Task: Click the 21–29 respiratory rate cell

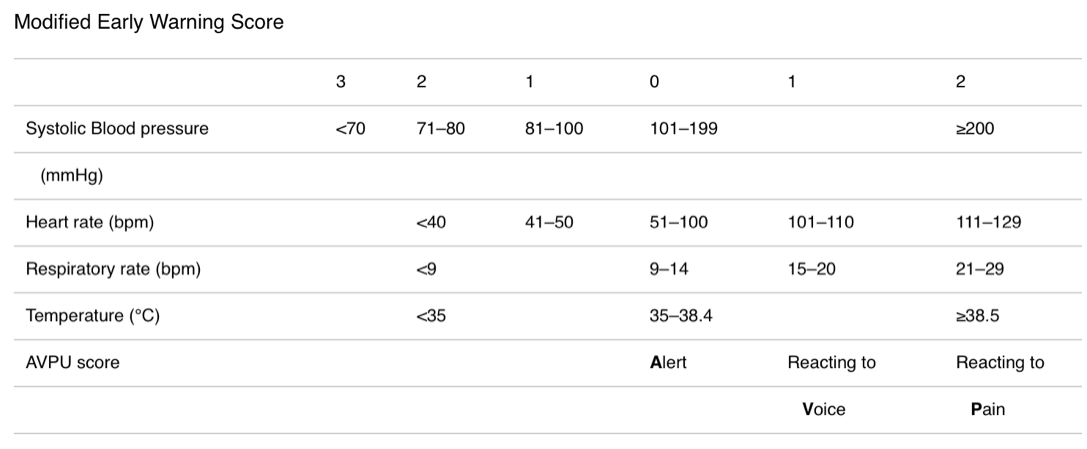Action: 980,269
